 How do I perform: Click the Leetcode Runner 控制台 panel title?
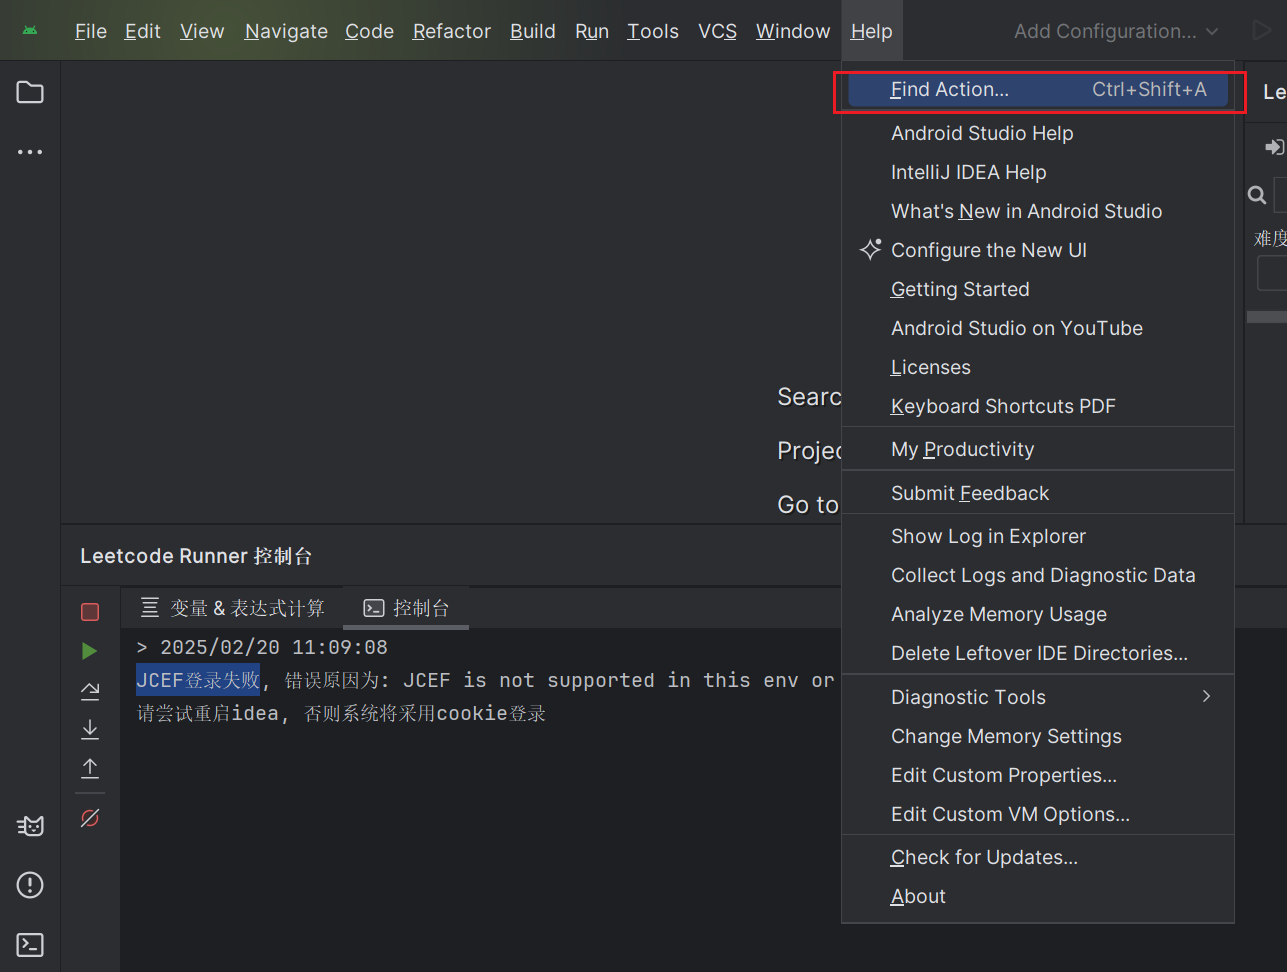196,556
